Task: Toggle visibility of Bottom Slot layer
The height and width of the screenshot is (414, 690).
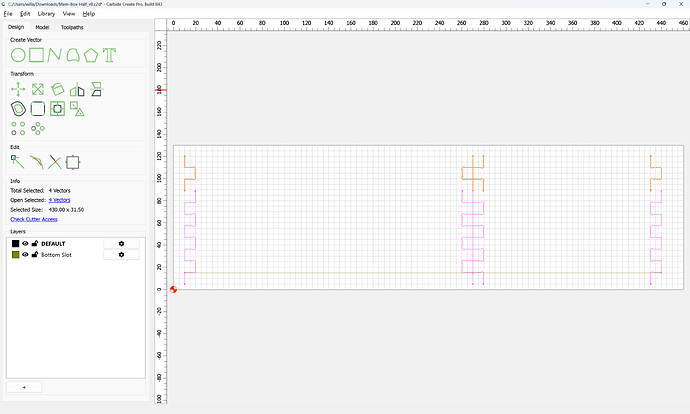Action: (x=25, y=255)
